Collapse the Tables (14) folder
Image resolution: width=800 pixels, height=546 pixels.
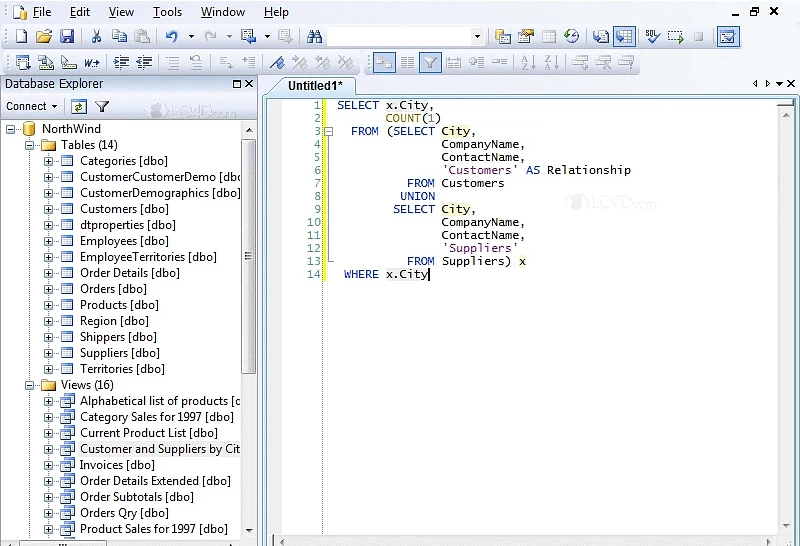pos(30,145)
